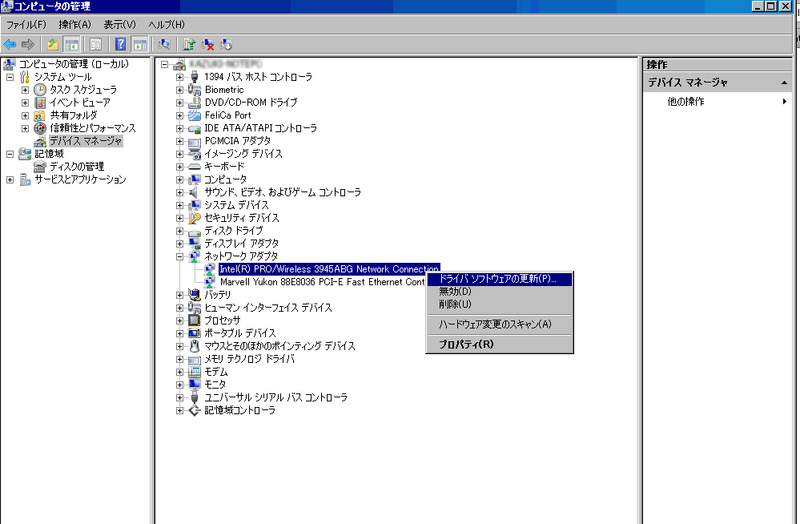Expand the 1394 バス ホスト コントローラ node
Screen dimensions: 800x524
click(x=180, y=77)
